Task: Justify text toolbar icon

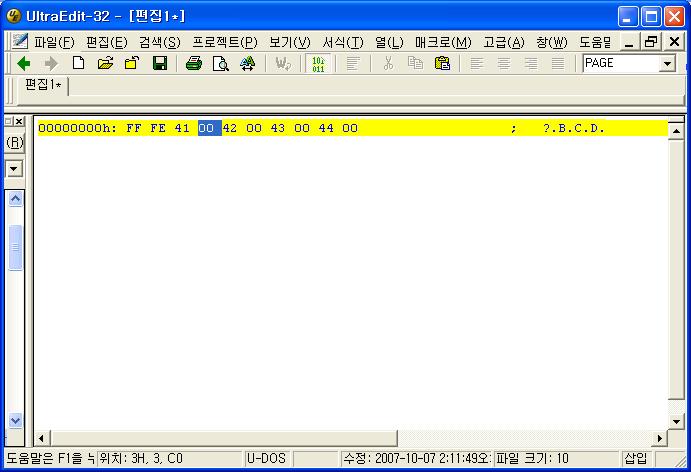Action: [558, 63]
